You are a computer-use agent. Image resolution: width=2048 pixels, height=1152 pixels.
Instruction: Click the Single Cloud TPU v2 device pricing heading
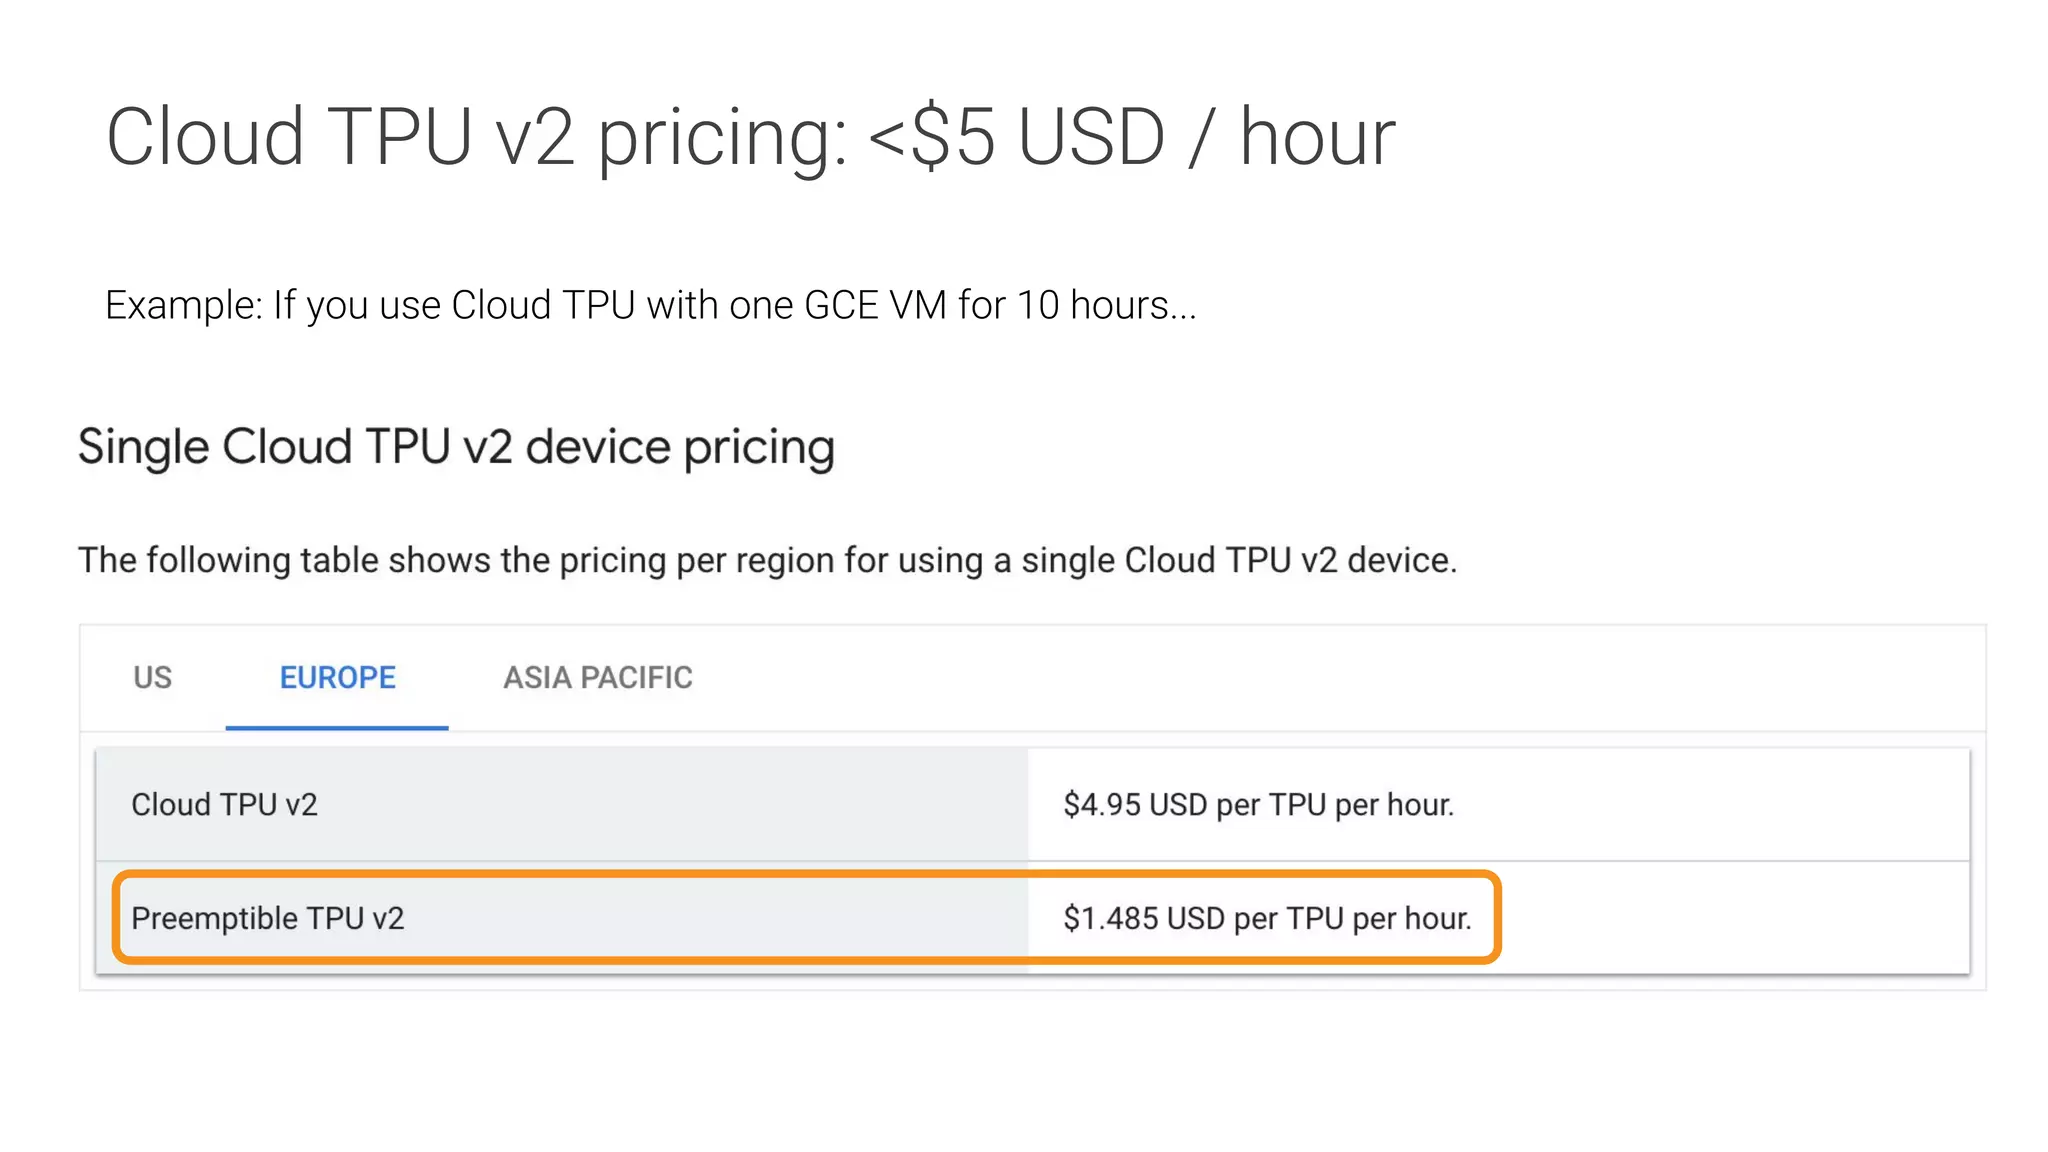[x=456, y=447]
